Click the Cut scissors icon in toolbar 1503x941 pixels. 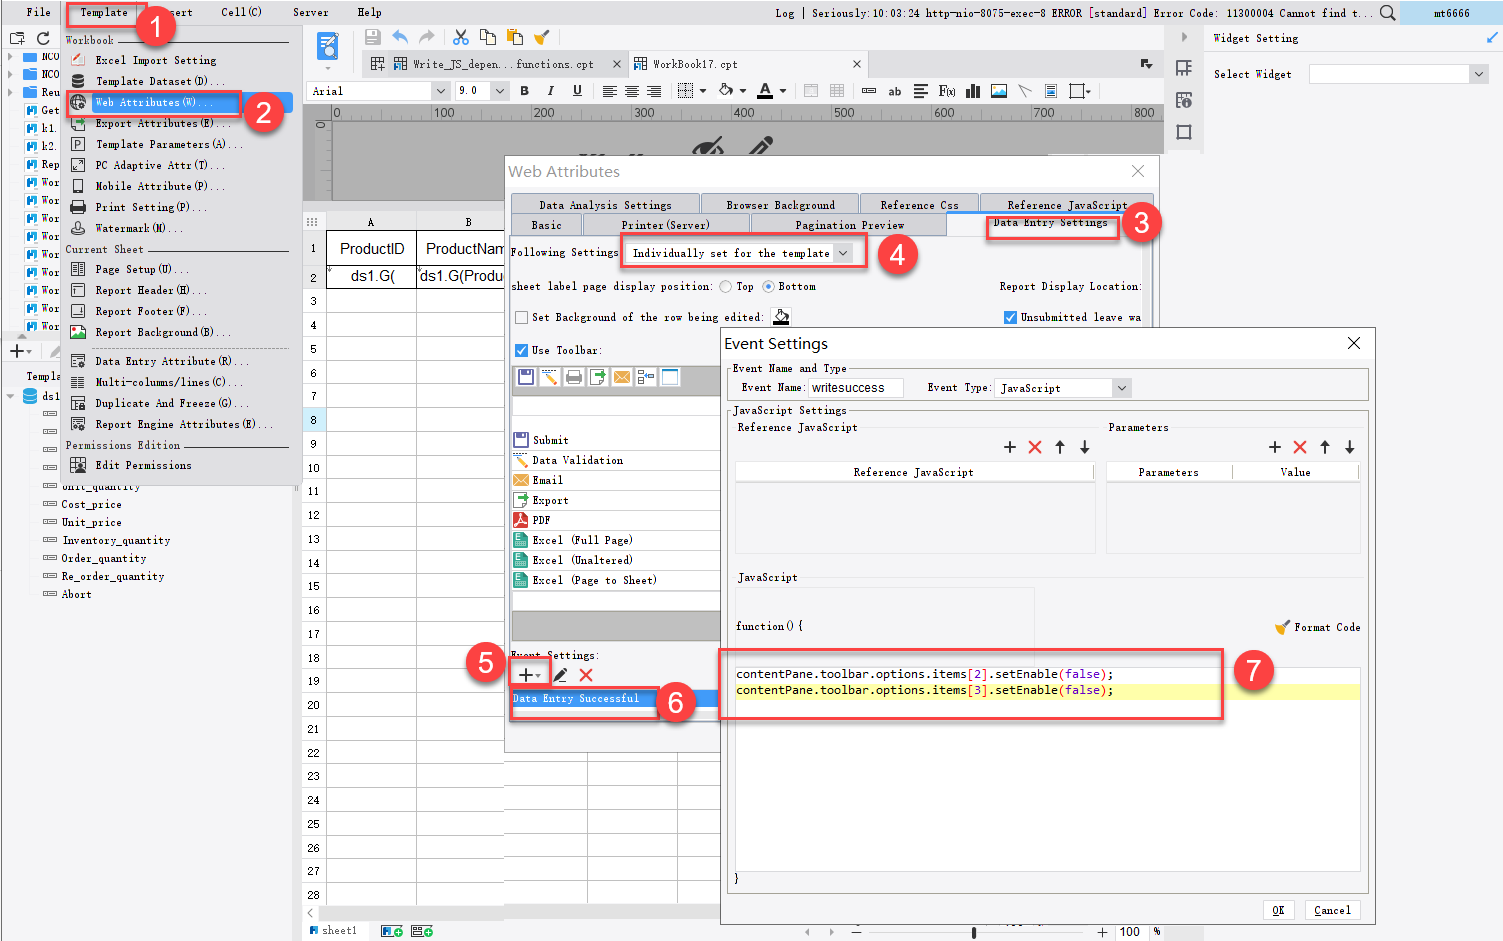tap(460, 38)
